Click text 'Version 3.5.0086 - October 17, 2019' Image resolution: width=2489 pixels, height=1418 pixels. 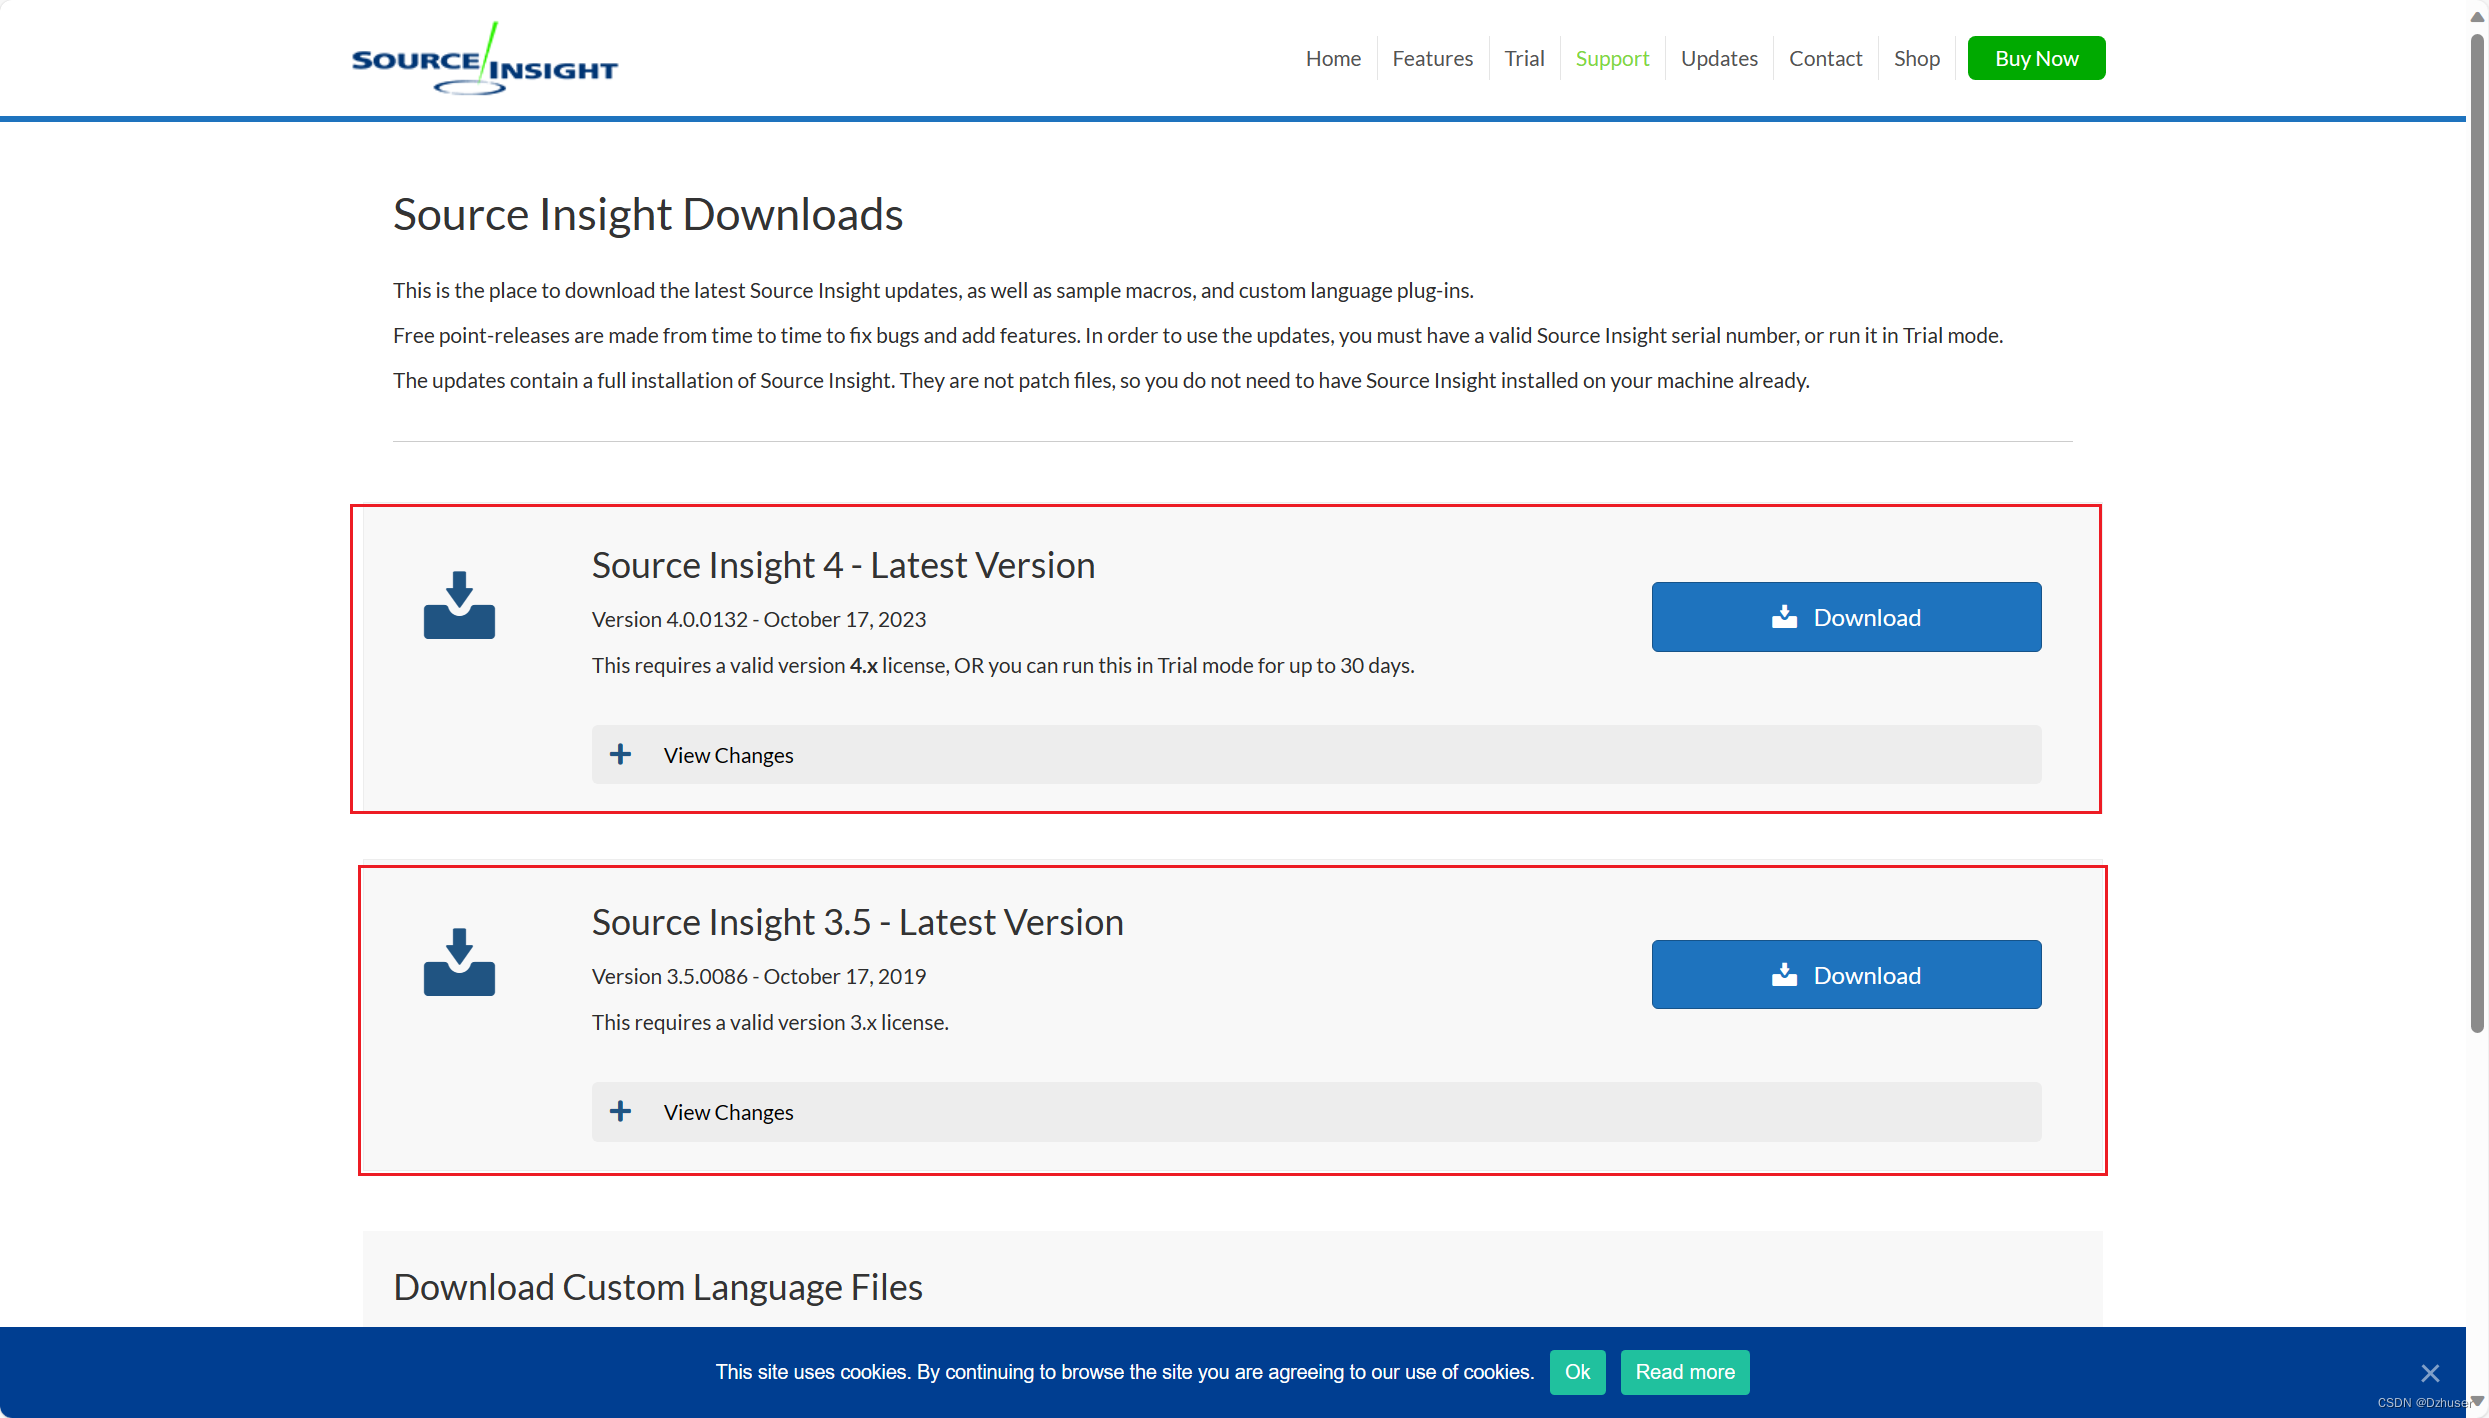(x=759, y=976)
